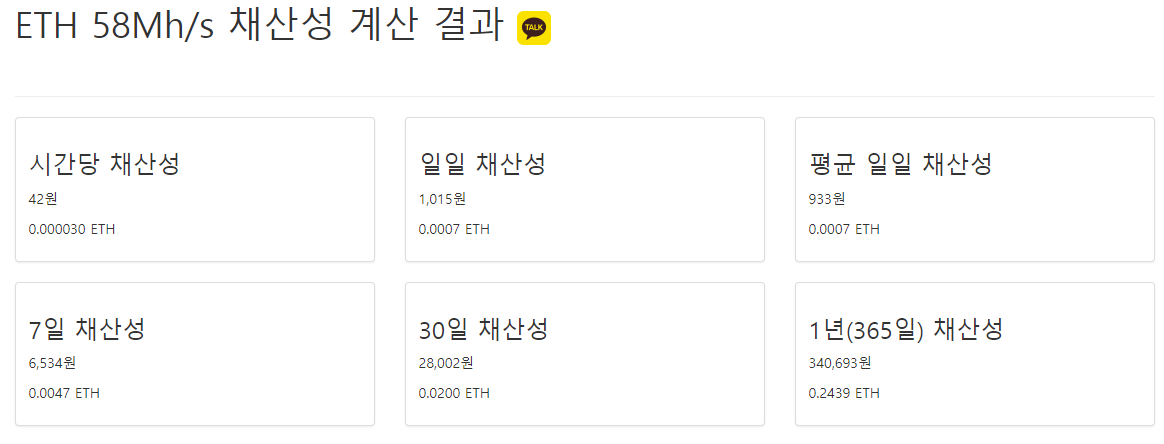Click the 340,693원 yearly profit value
1164x444 pixels.
tap(840, 362)
